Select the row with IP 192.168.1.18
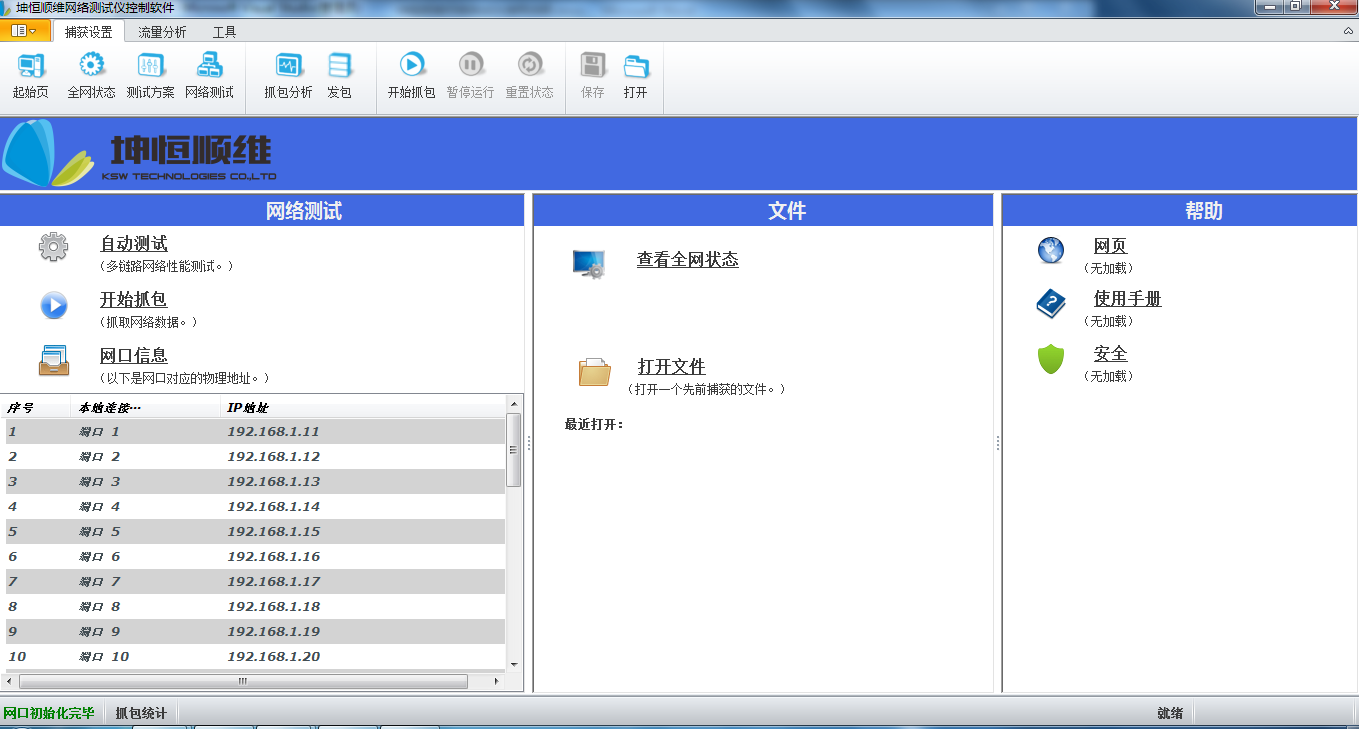The image size is (1359, 729). coord(256,607)
